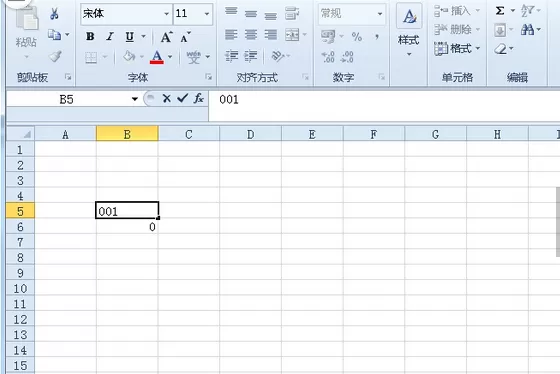Center text horizontally
The width and height of the screenshot is (560, 374).
coord(251,35)
